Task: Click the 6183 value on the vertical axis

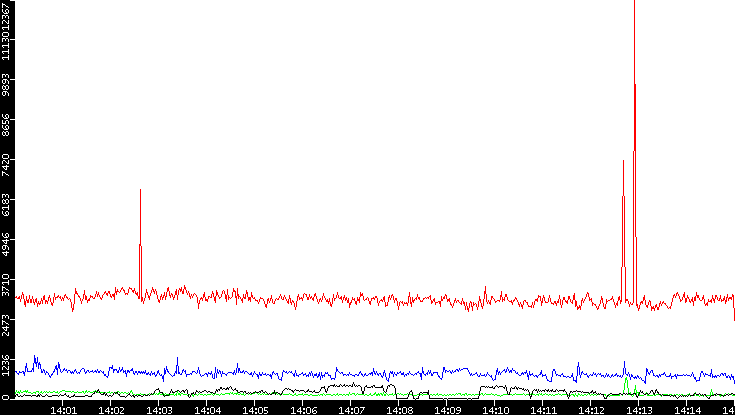Action: [x=5, y=204]
